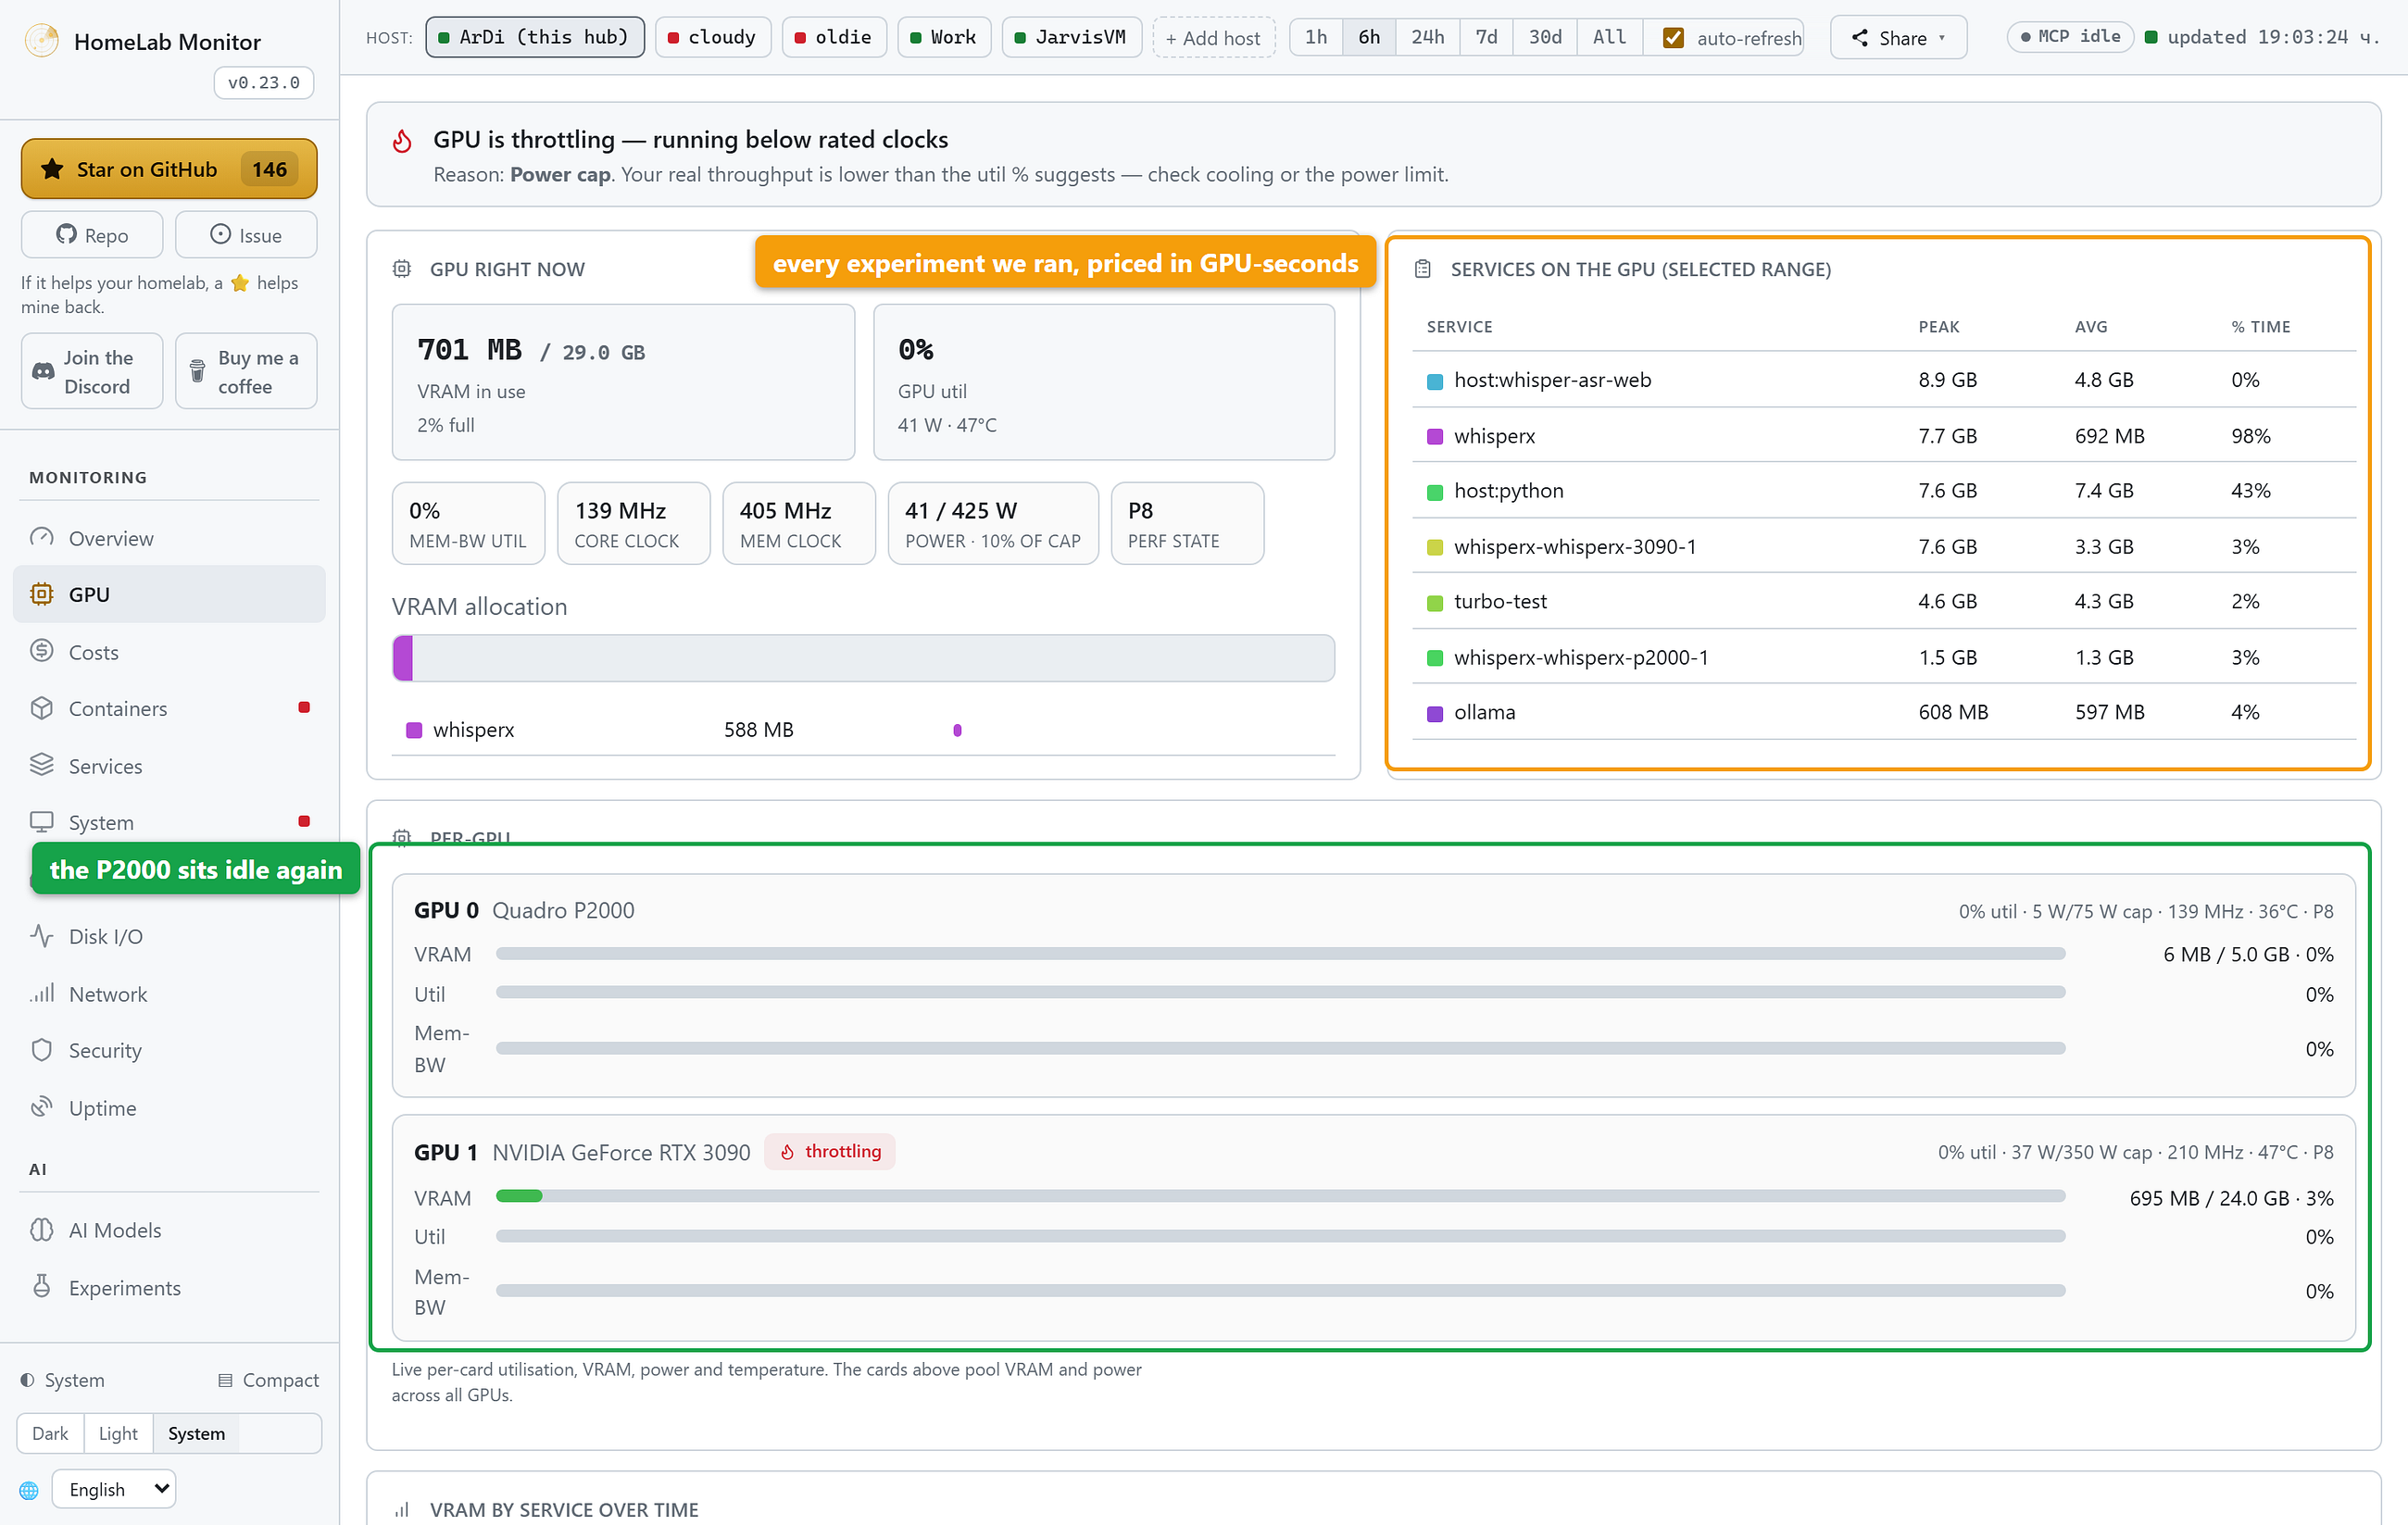Click the VRAM allocation bar

click(863, 658)
